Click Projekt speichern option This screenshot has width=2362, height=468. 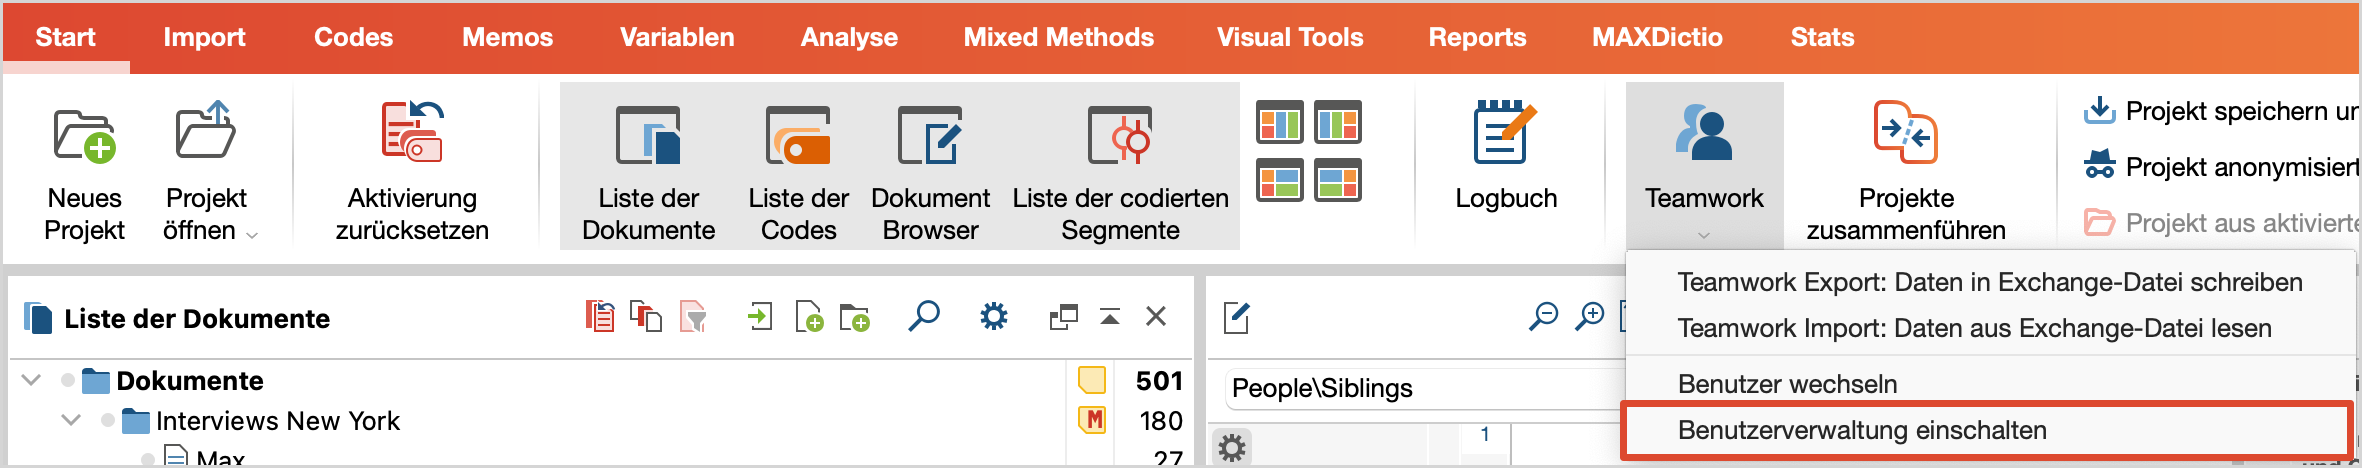point(2220,111)
